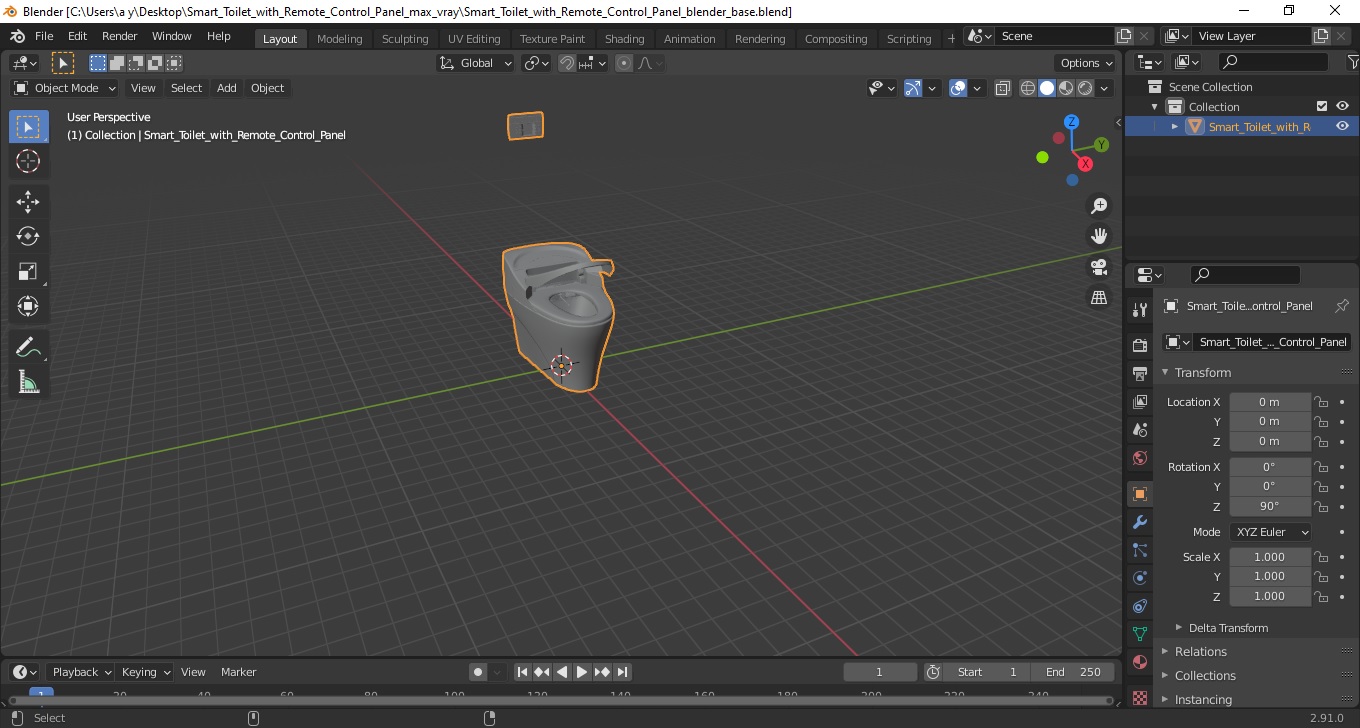Switch to the Shading workspace tab
This screenshot has width=1360, height=728.
(x=624, y=39)
